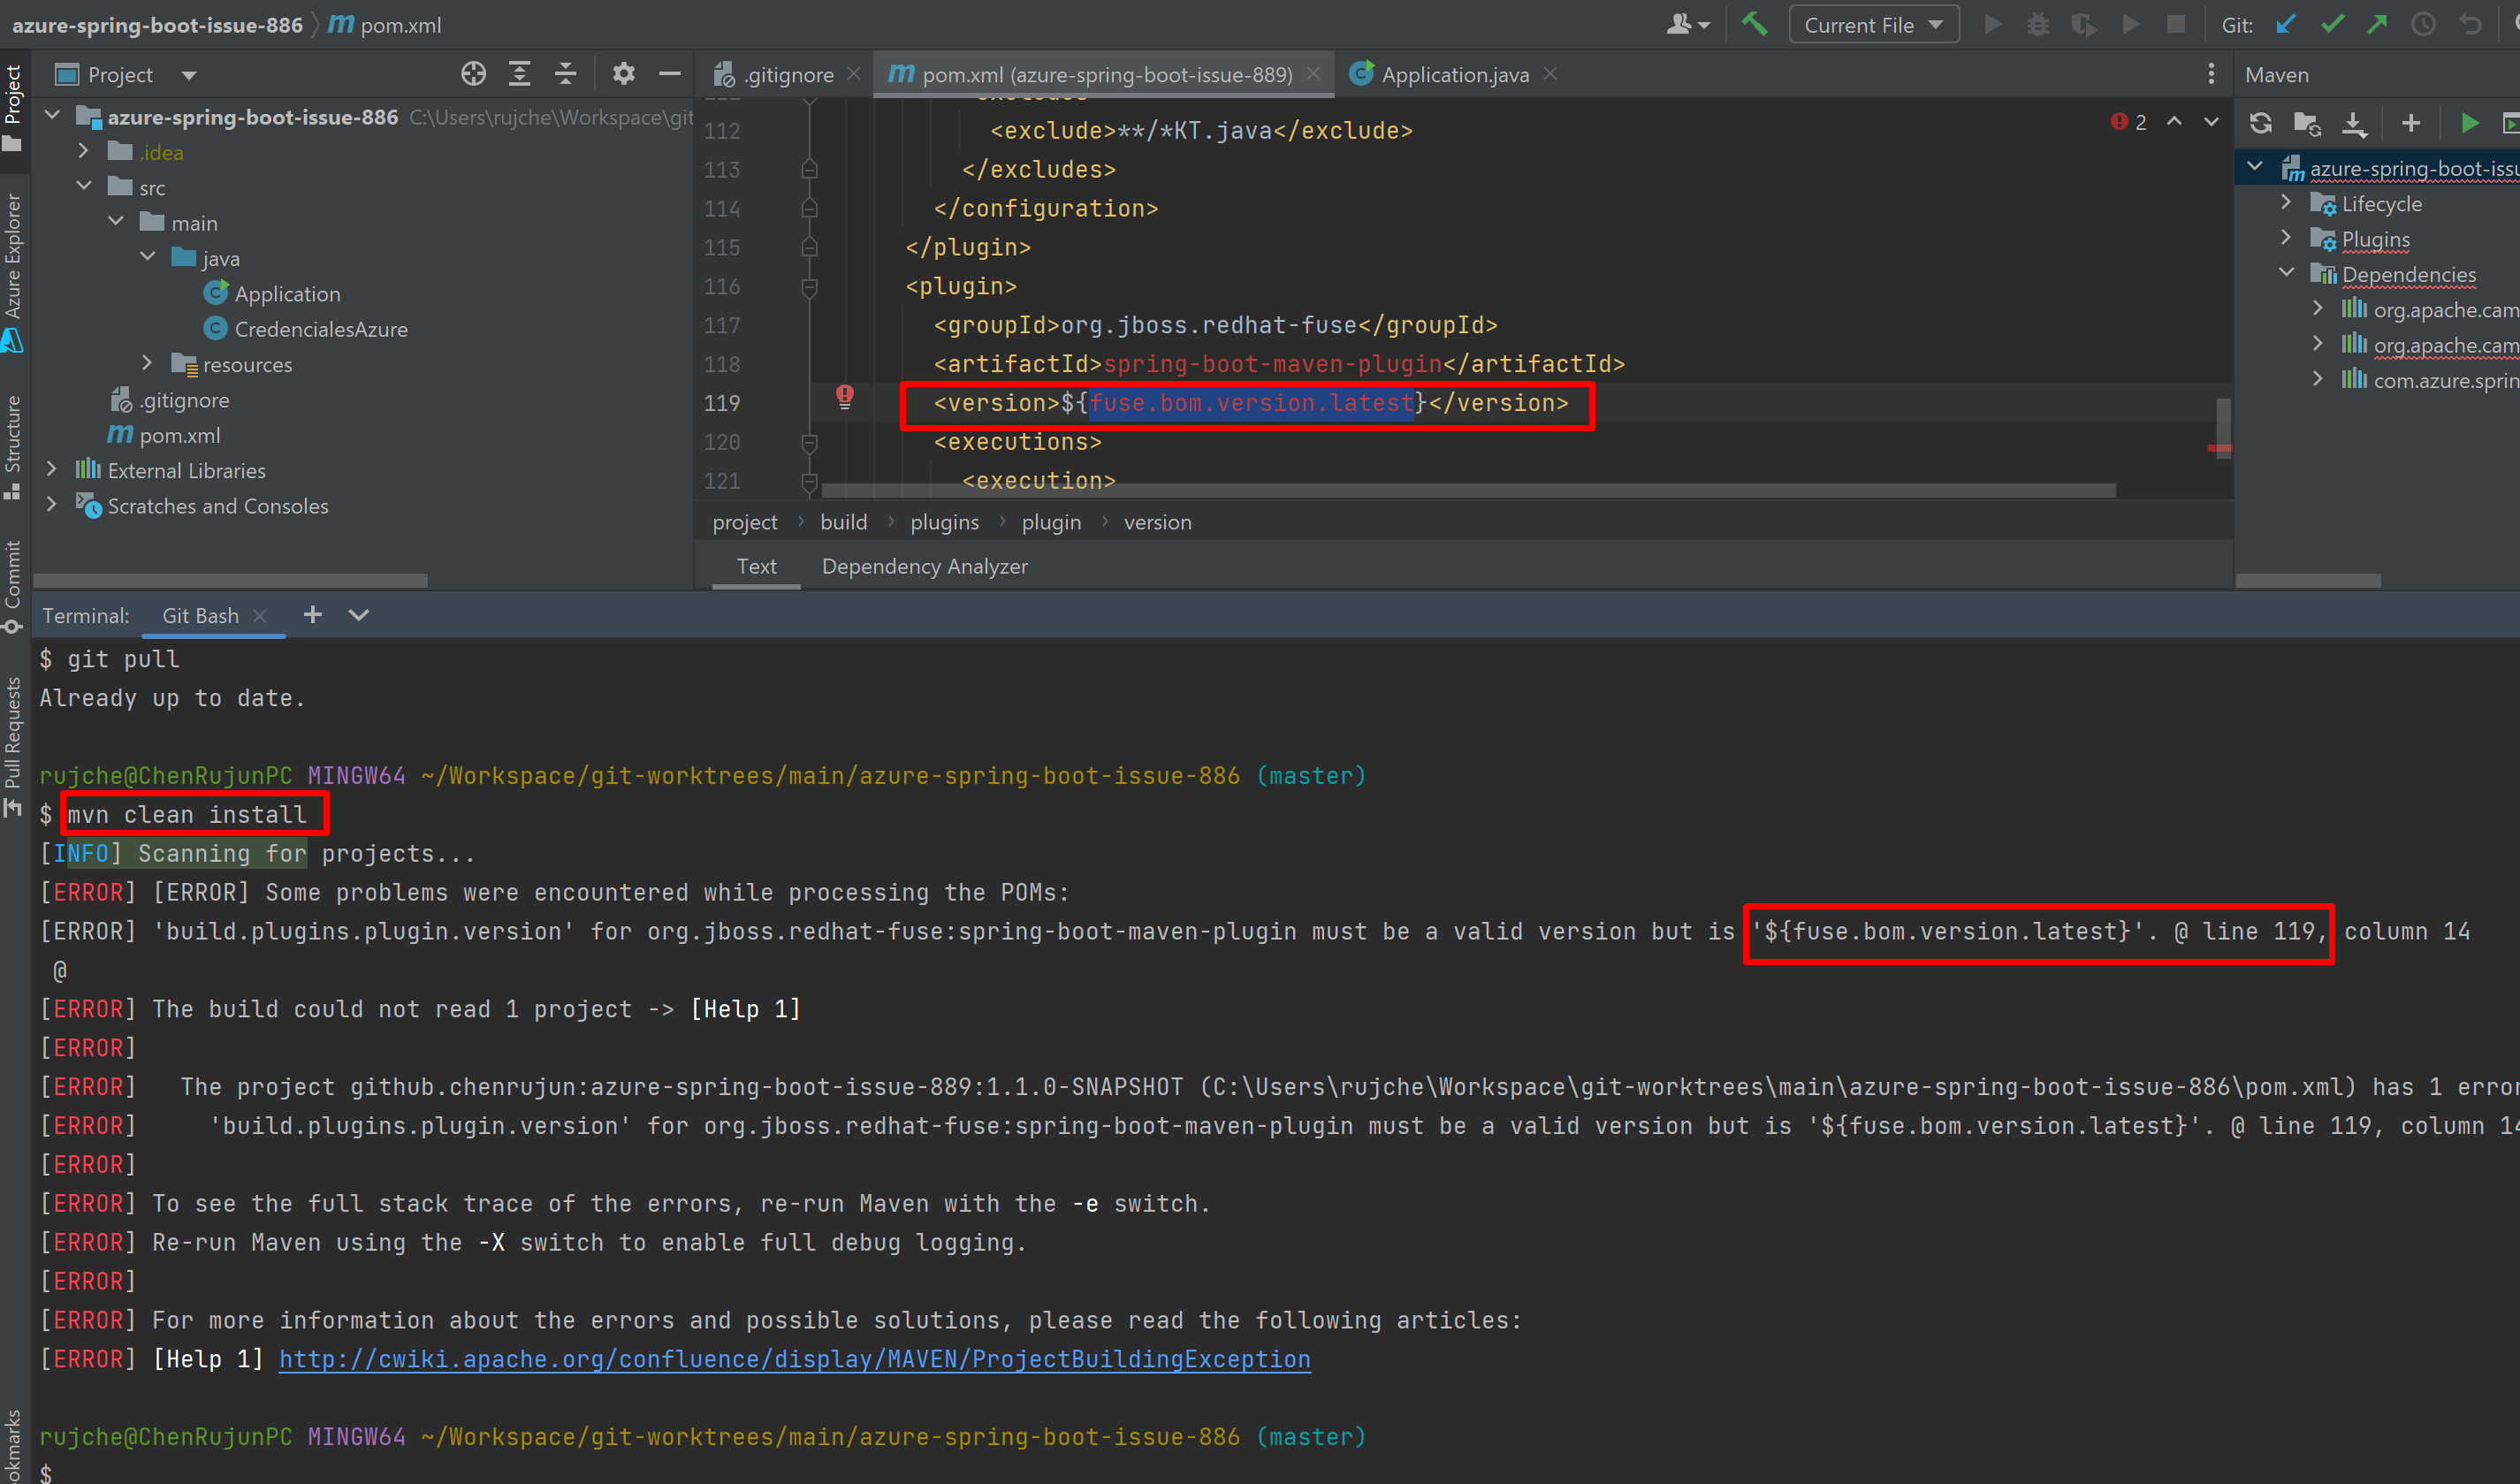Open terminal shell options dropdown arrow
The width and height of the screenshot is (2520, 1484).
(359, 615)
